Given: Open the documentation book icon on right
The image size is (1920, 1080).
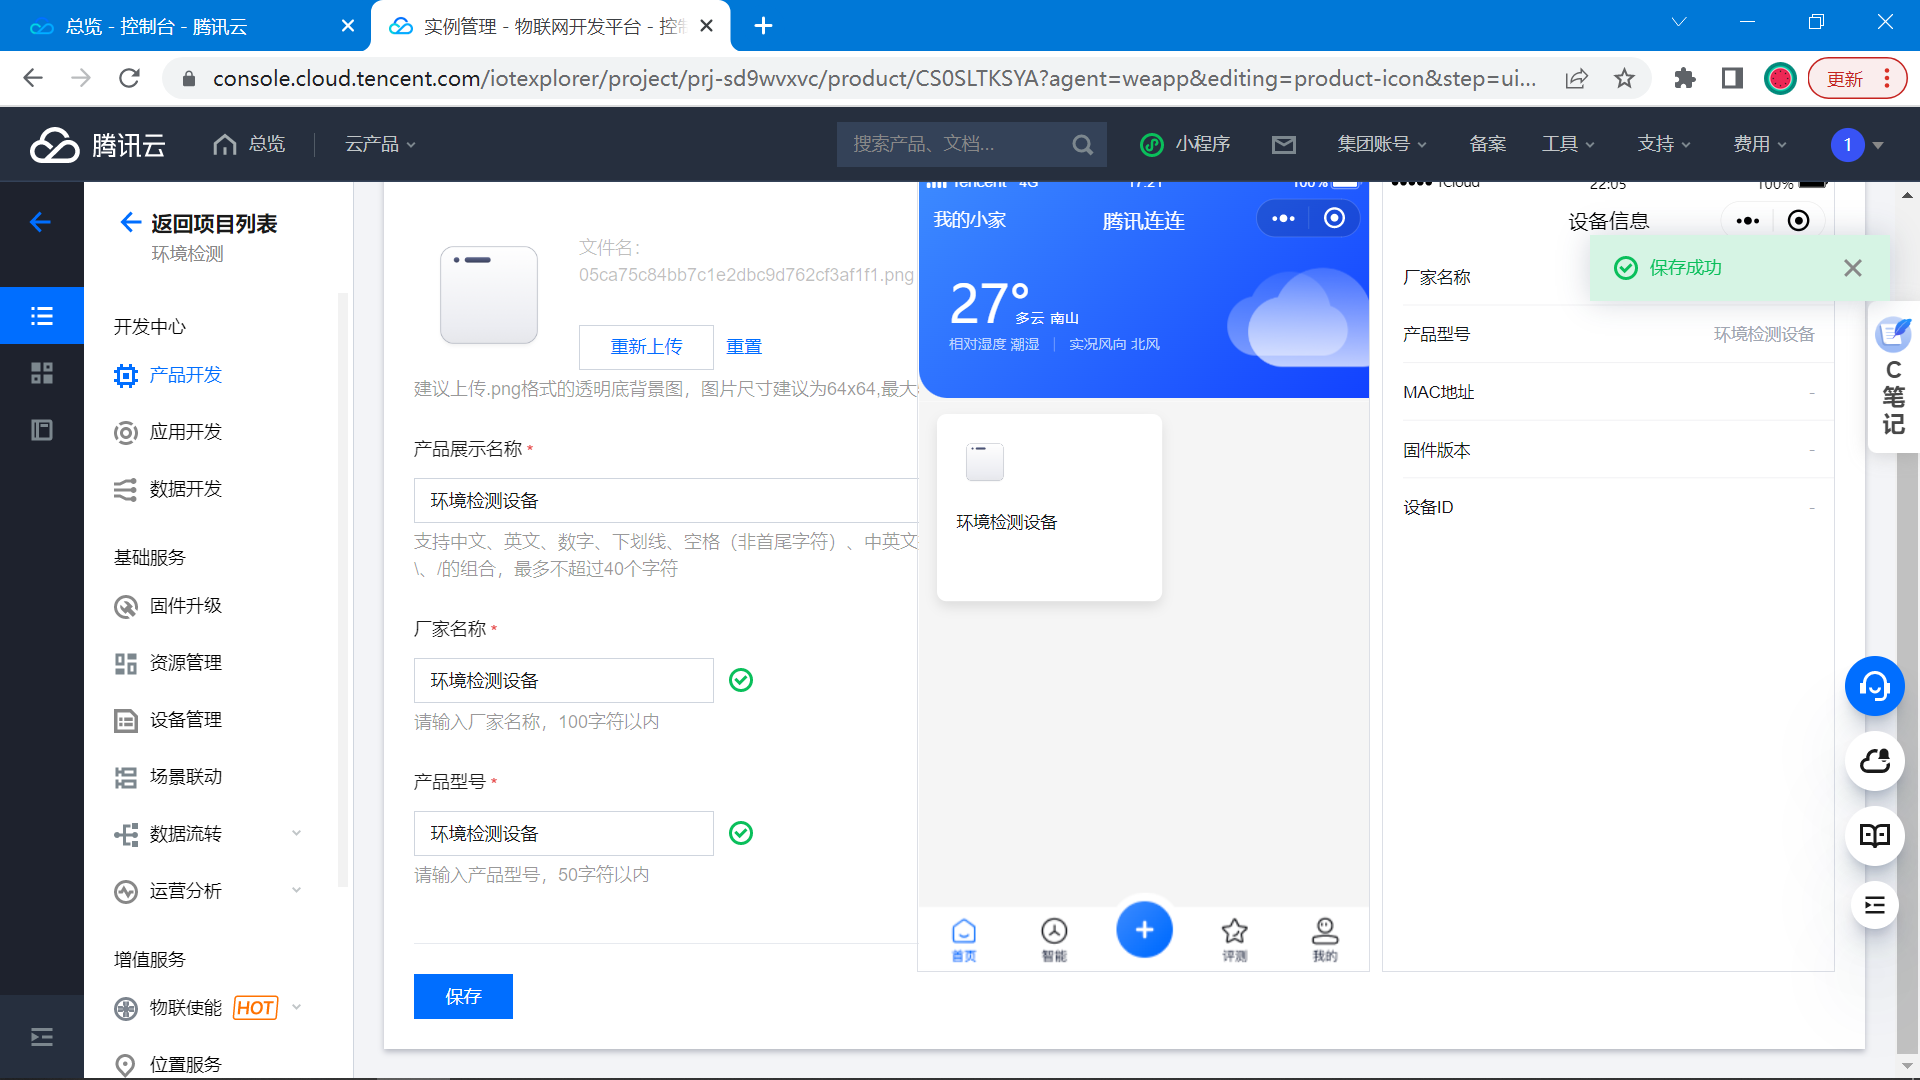Looking at the screenshot, I should coord(1874,836).
